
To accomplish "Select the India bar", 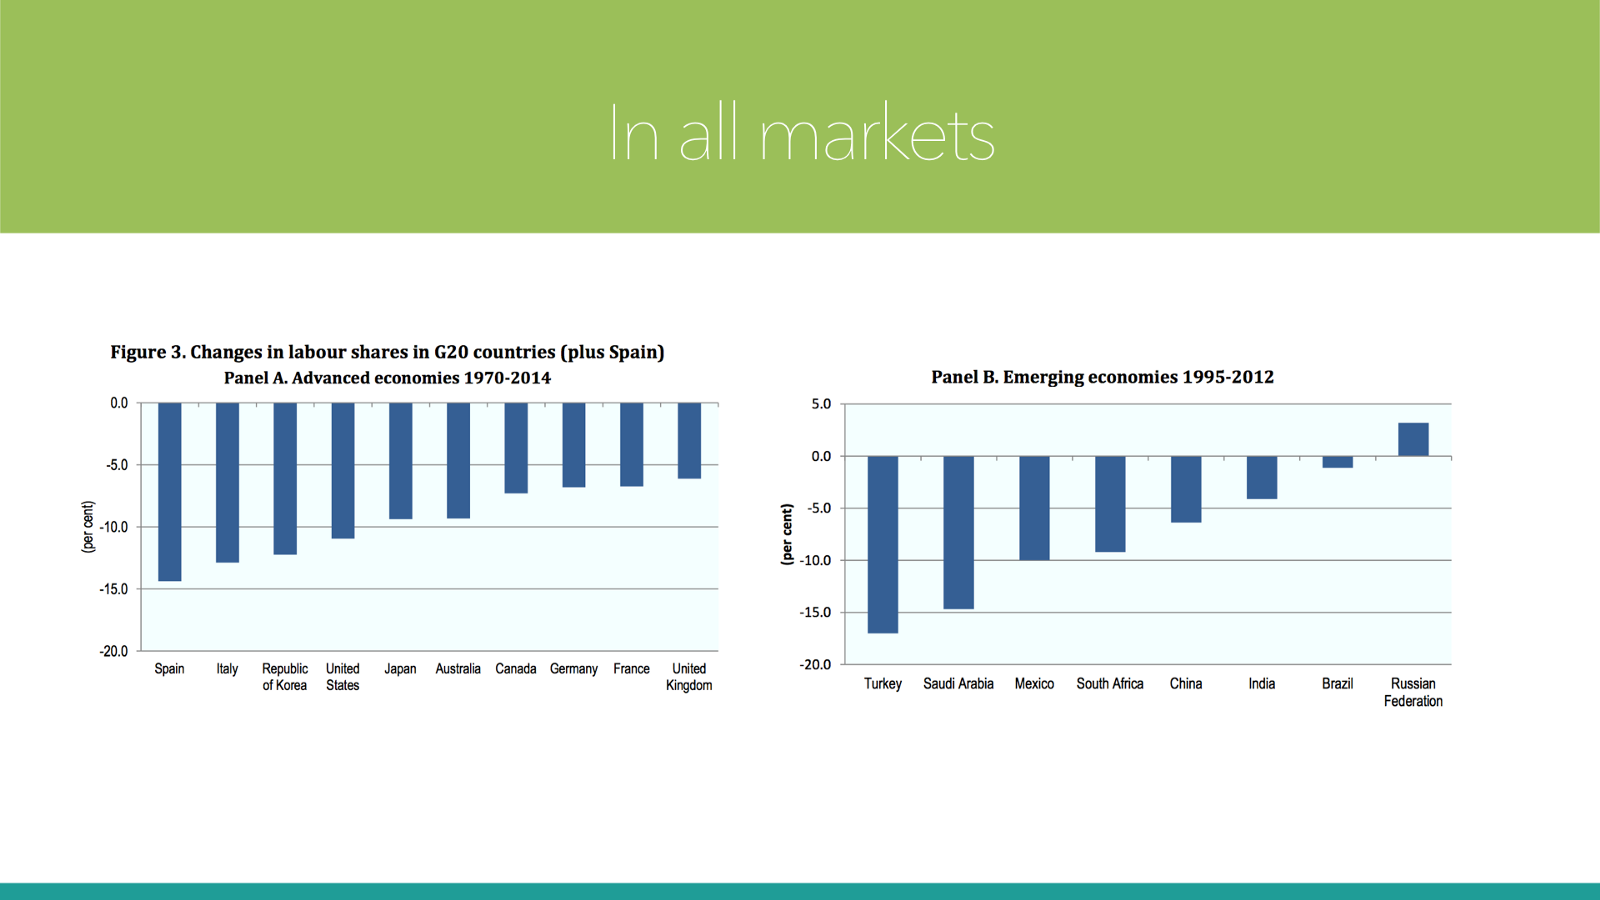I will [1262, 478].
